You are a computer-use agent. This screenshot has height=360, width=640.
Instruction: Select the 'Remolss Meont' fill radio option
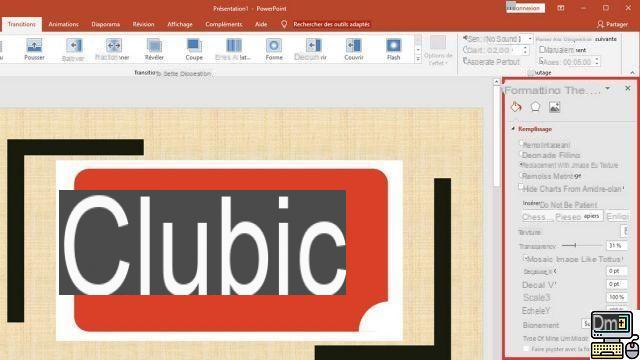point(521,175)
